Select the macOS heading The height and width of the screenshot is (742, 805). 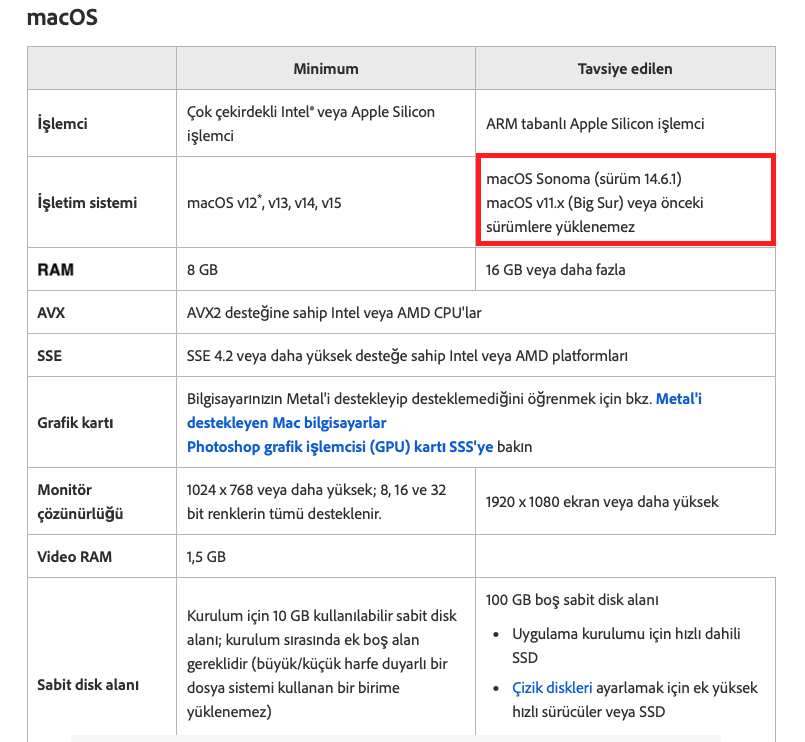tap(60, 17)
